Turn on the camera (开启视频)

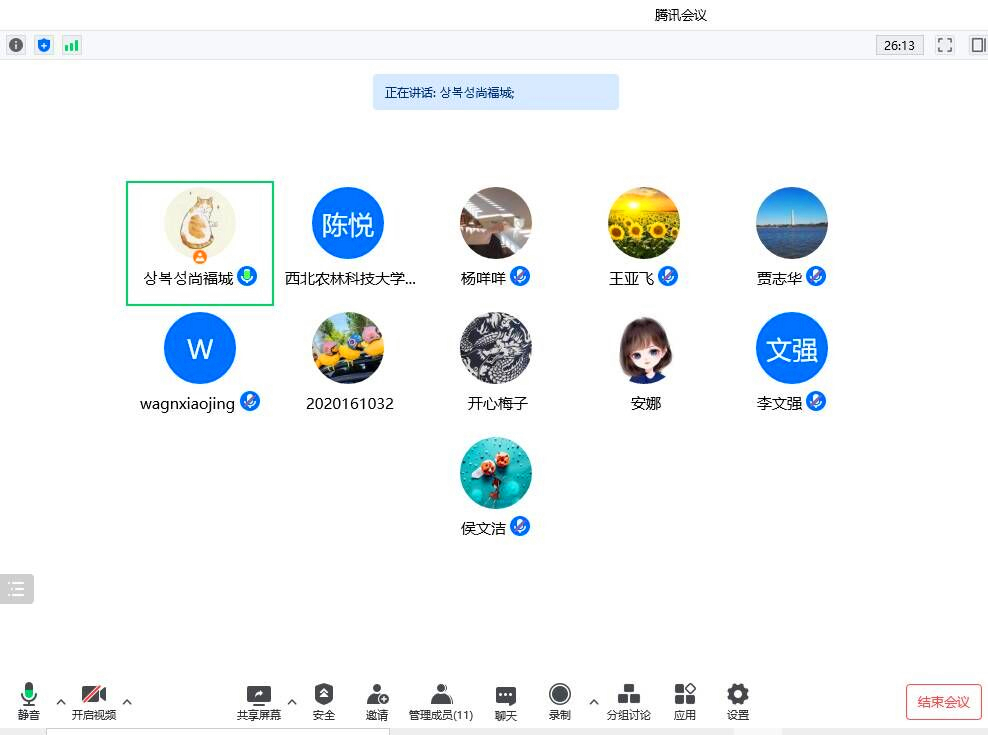pyautogui.click(x=94, y=701)
